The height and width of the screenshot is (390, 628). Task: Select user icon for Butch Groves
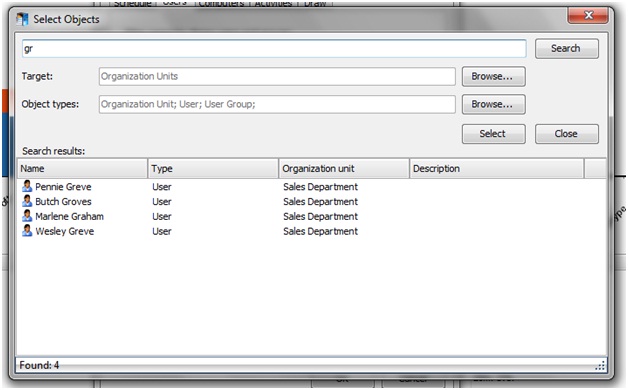coord(27,201)
